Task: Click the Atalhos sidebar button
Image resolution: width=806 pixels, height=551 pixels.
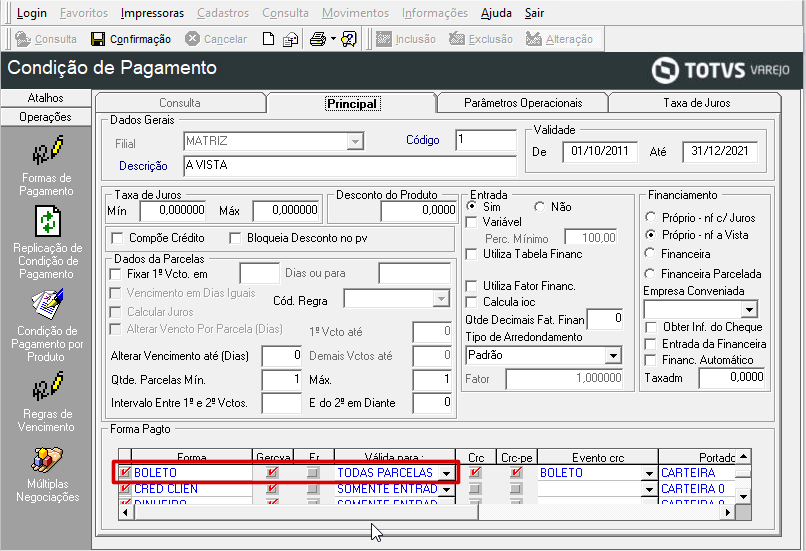Action: click(x=46, y=98)
